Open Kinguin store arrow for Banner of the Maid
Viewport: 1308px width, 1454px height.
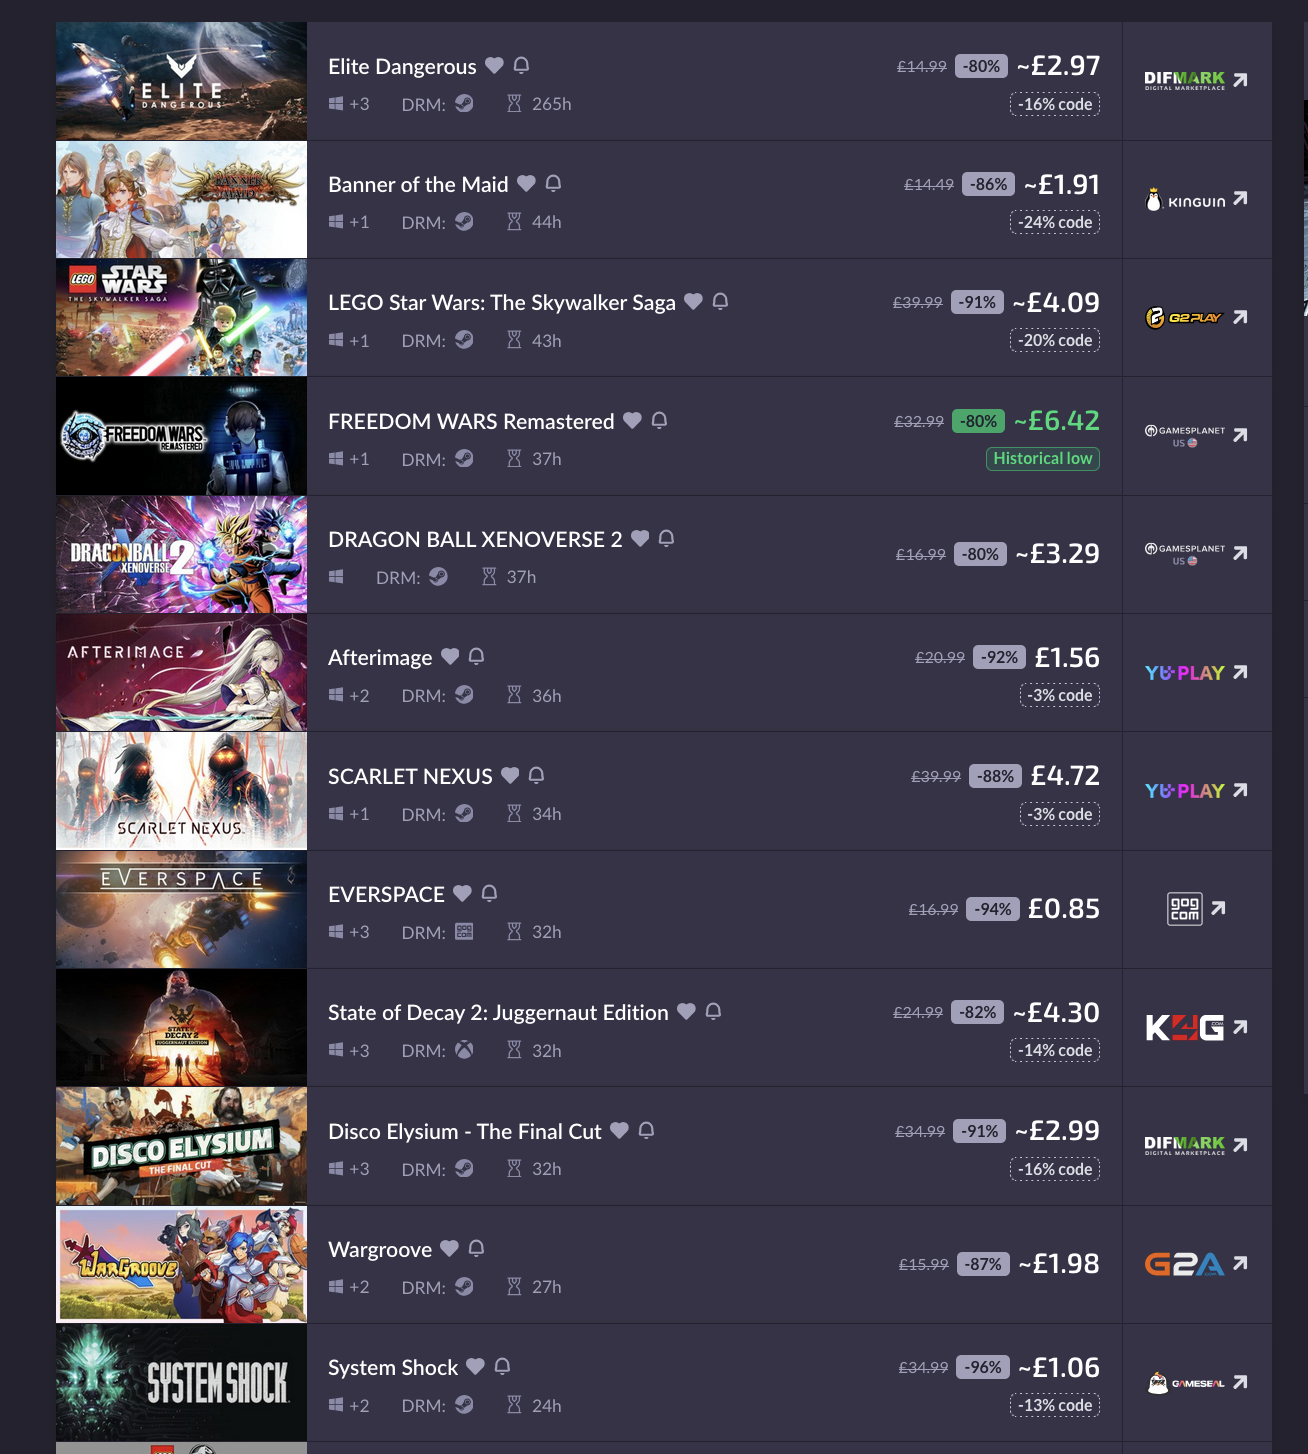coord(1196,199)
